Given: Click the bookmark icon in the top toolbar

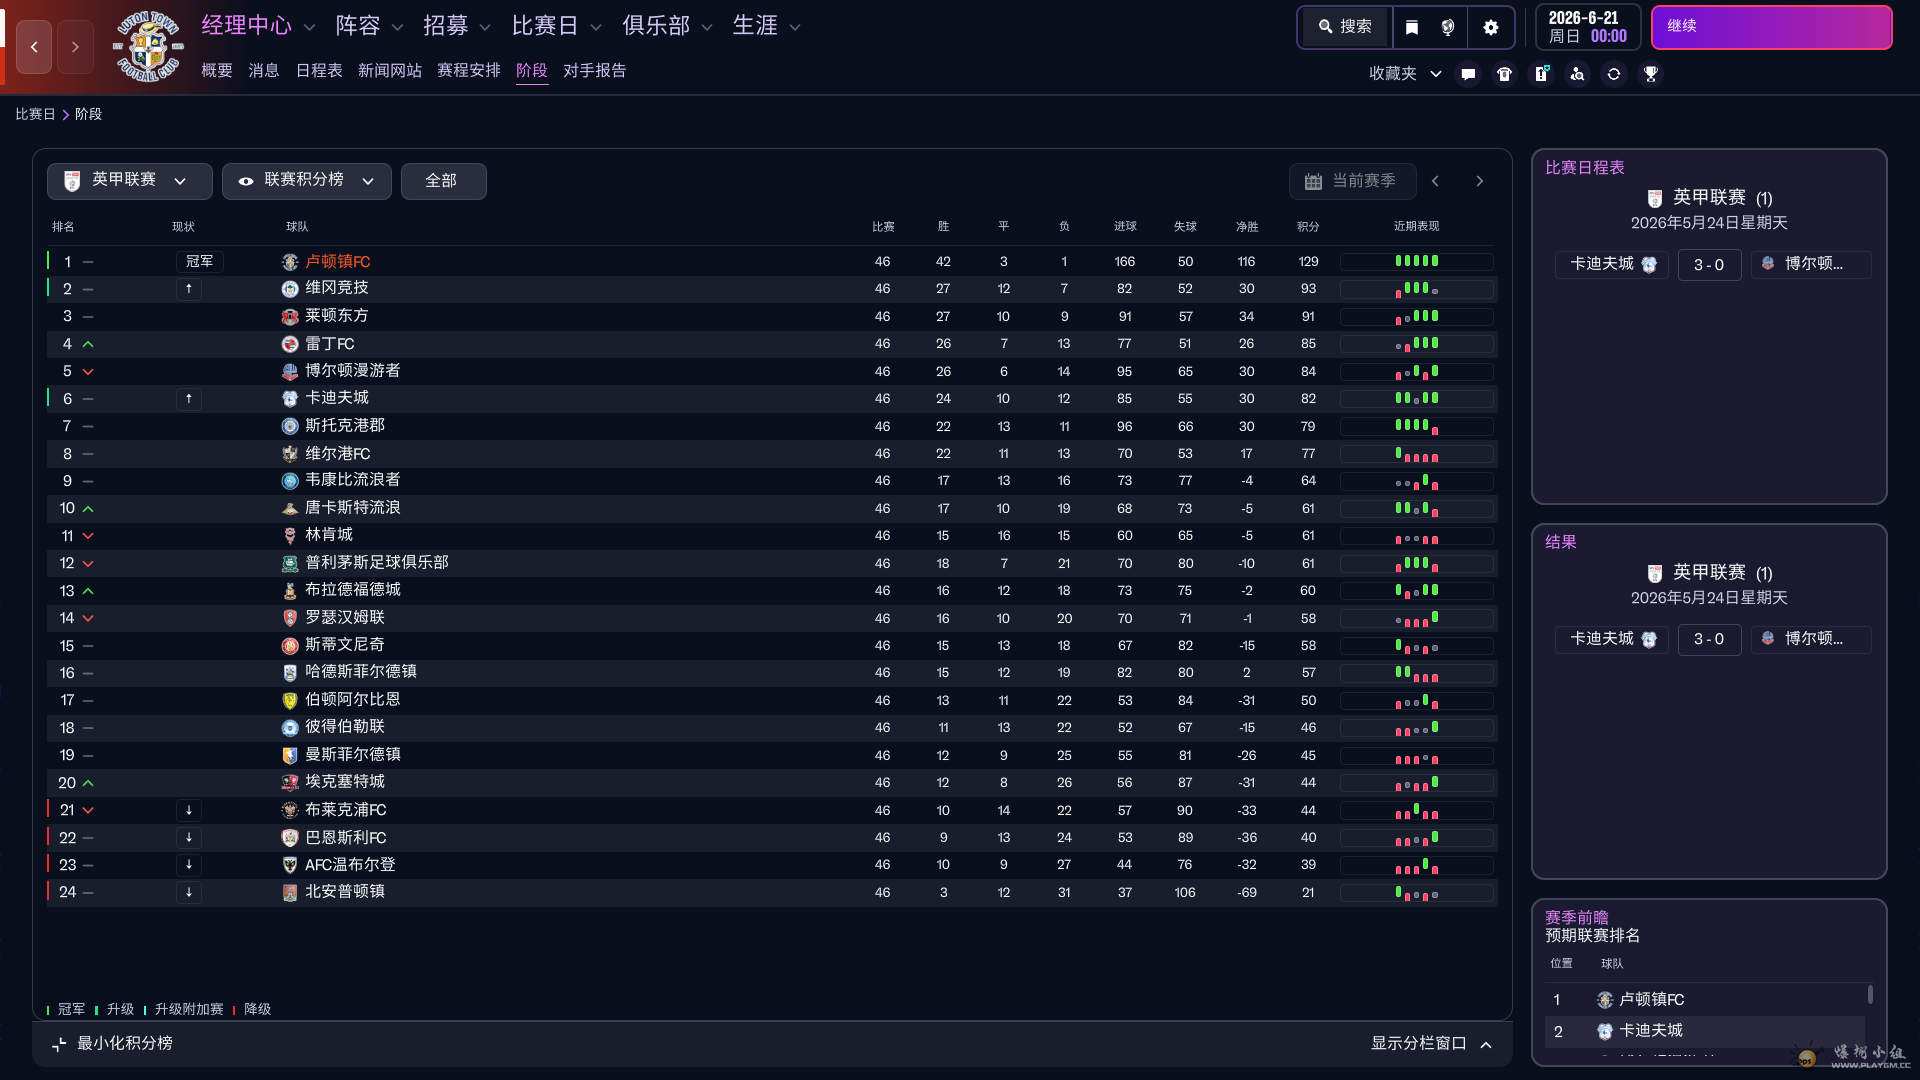Looking at the screenshot, I should (1411, 27).
